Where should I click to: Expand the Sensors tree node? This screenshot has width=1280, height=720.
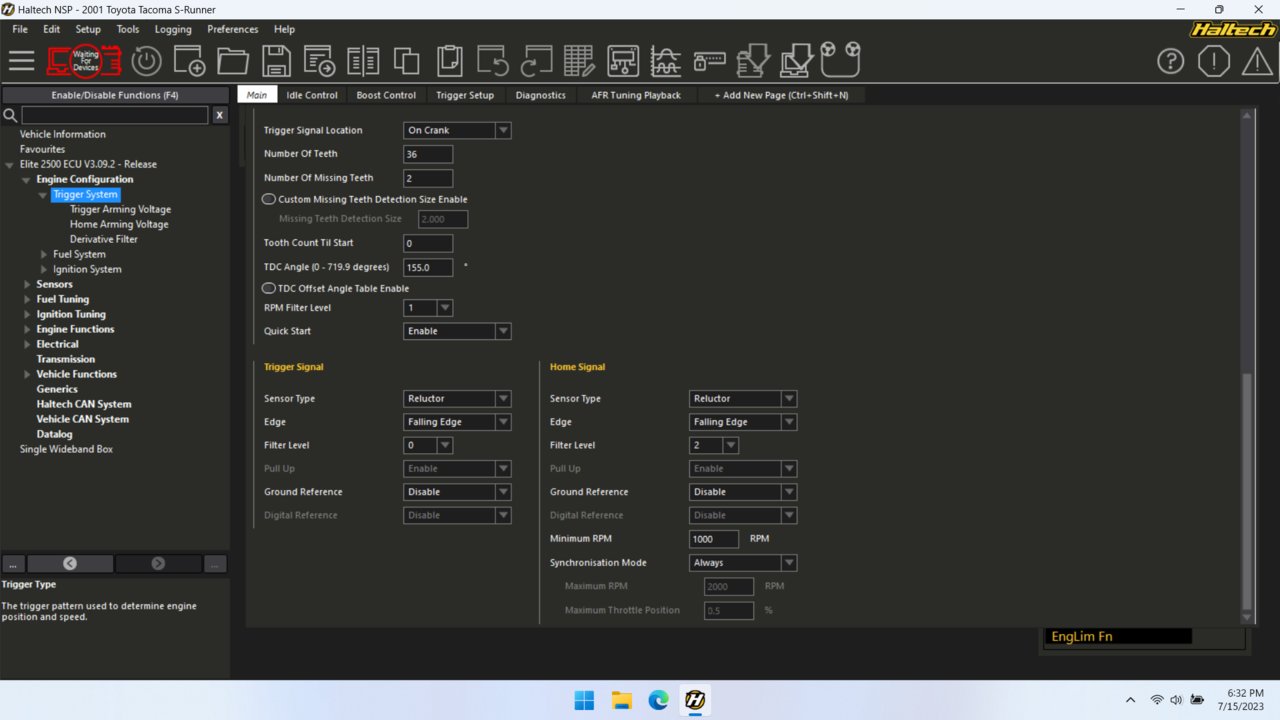pyautogui.click(x=27, y=284)
